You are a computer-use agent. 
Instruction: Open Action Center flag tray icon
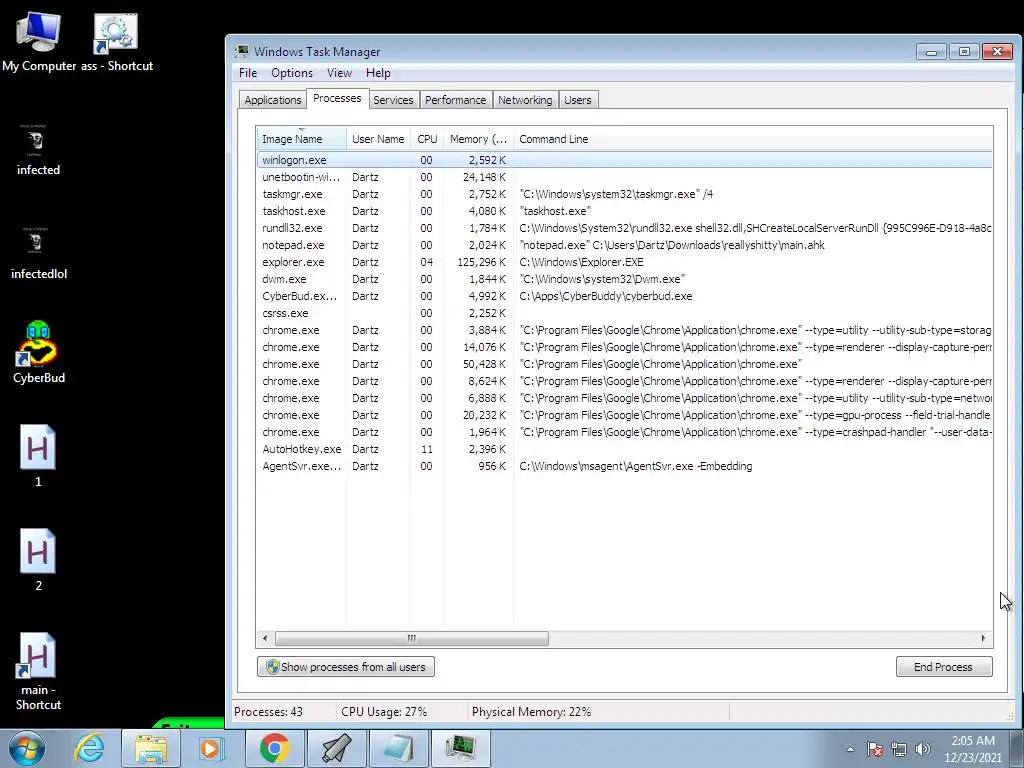pos(875,749)
